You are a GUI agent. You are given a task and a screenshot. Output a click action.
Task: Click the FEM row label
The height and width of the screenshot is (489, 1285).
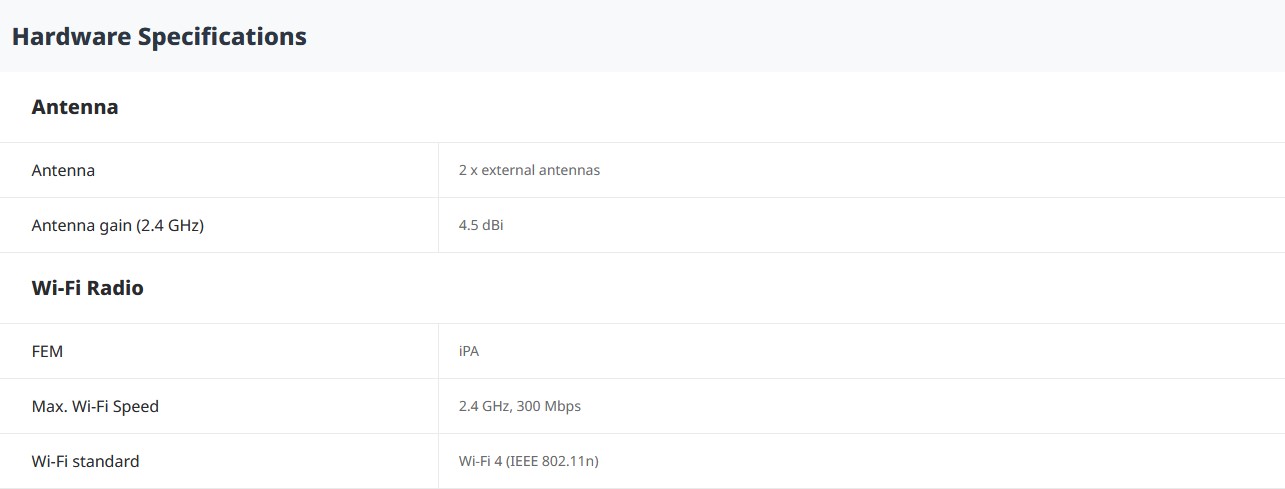pyautogui.click(x=47, y=351)
